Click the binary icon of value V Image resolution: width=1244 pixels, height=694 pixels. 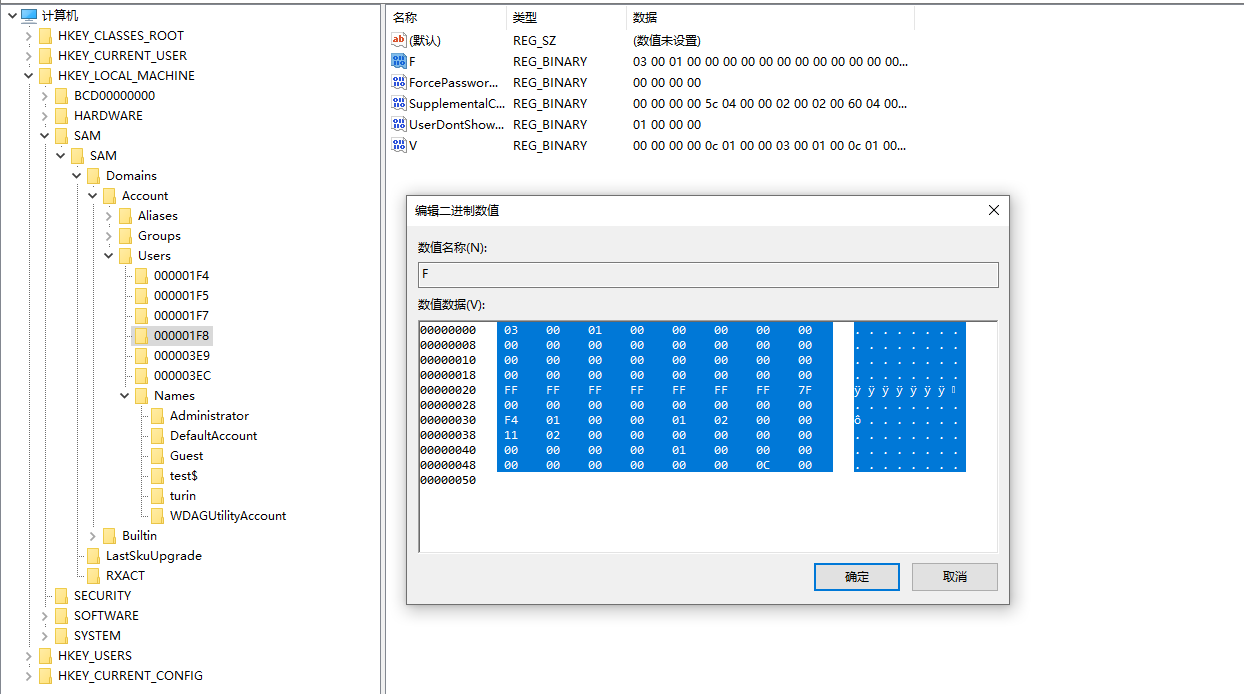pyautogui.click(x=399, y=145)
